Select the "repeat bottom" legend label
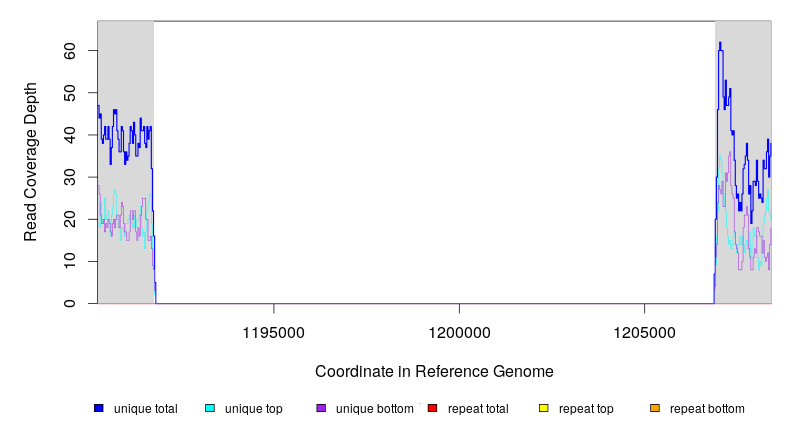The height and width of the screenshot is (432, 792). pyautogui.click(x=707, y=409)
